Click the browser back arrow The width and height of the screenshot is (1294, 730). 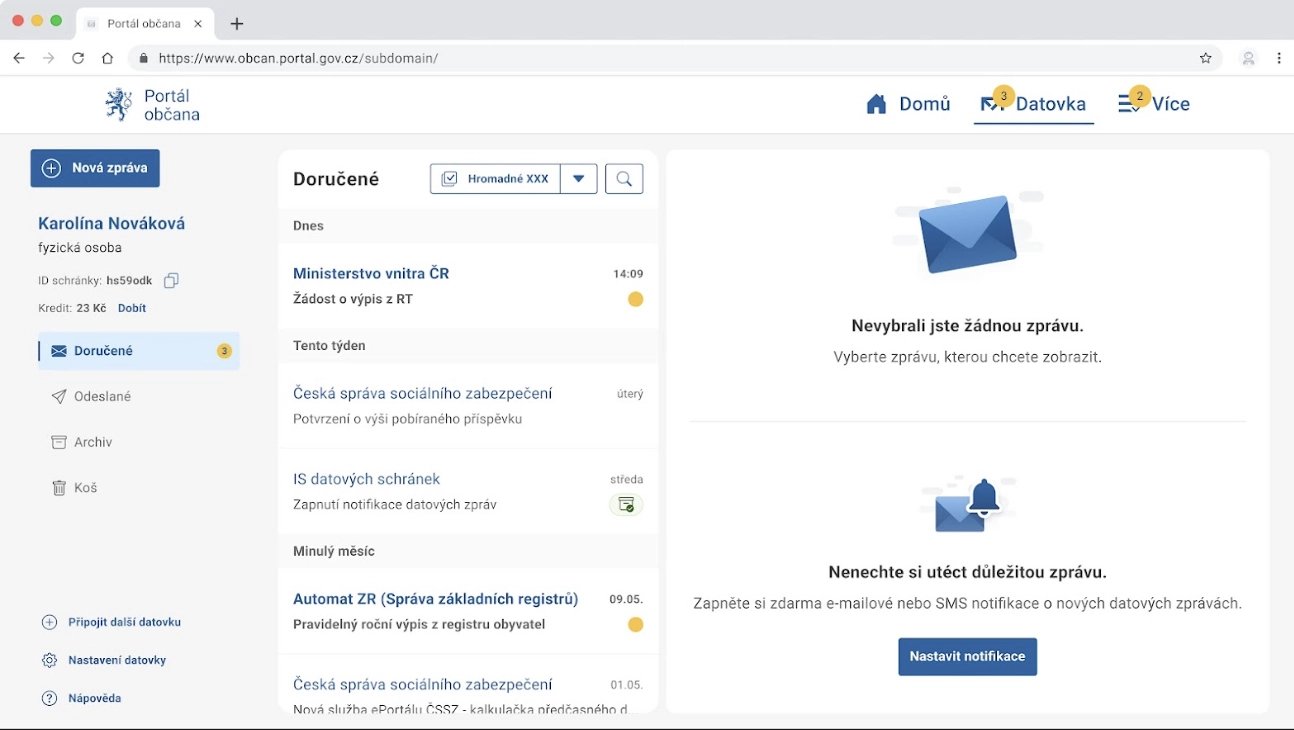[19, 58]
